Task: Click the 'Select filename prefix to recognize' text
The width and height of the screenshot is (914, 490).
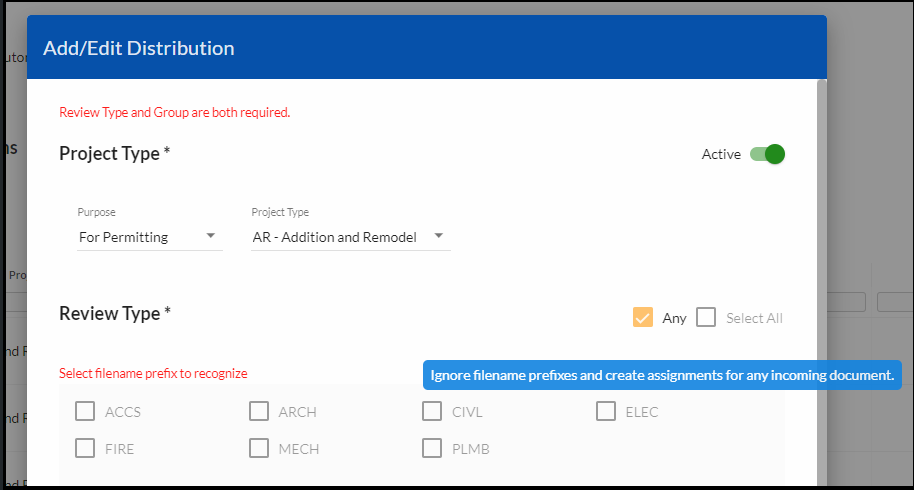Action: (153, 373)
